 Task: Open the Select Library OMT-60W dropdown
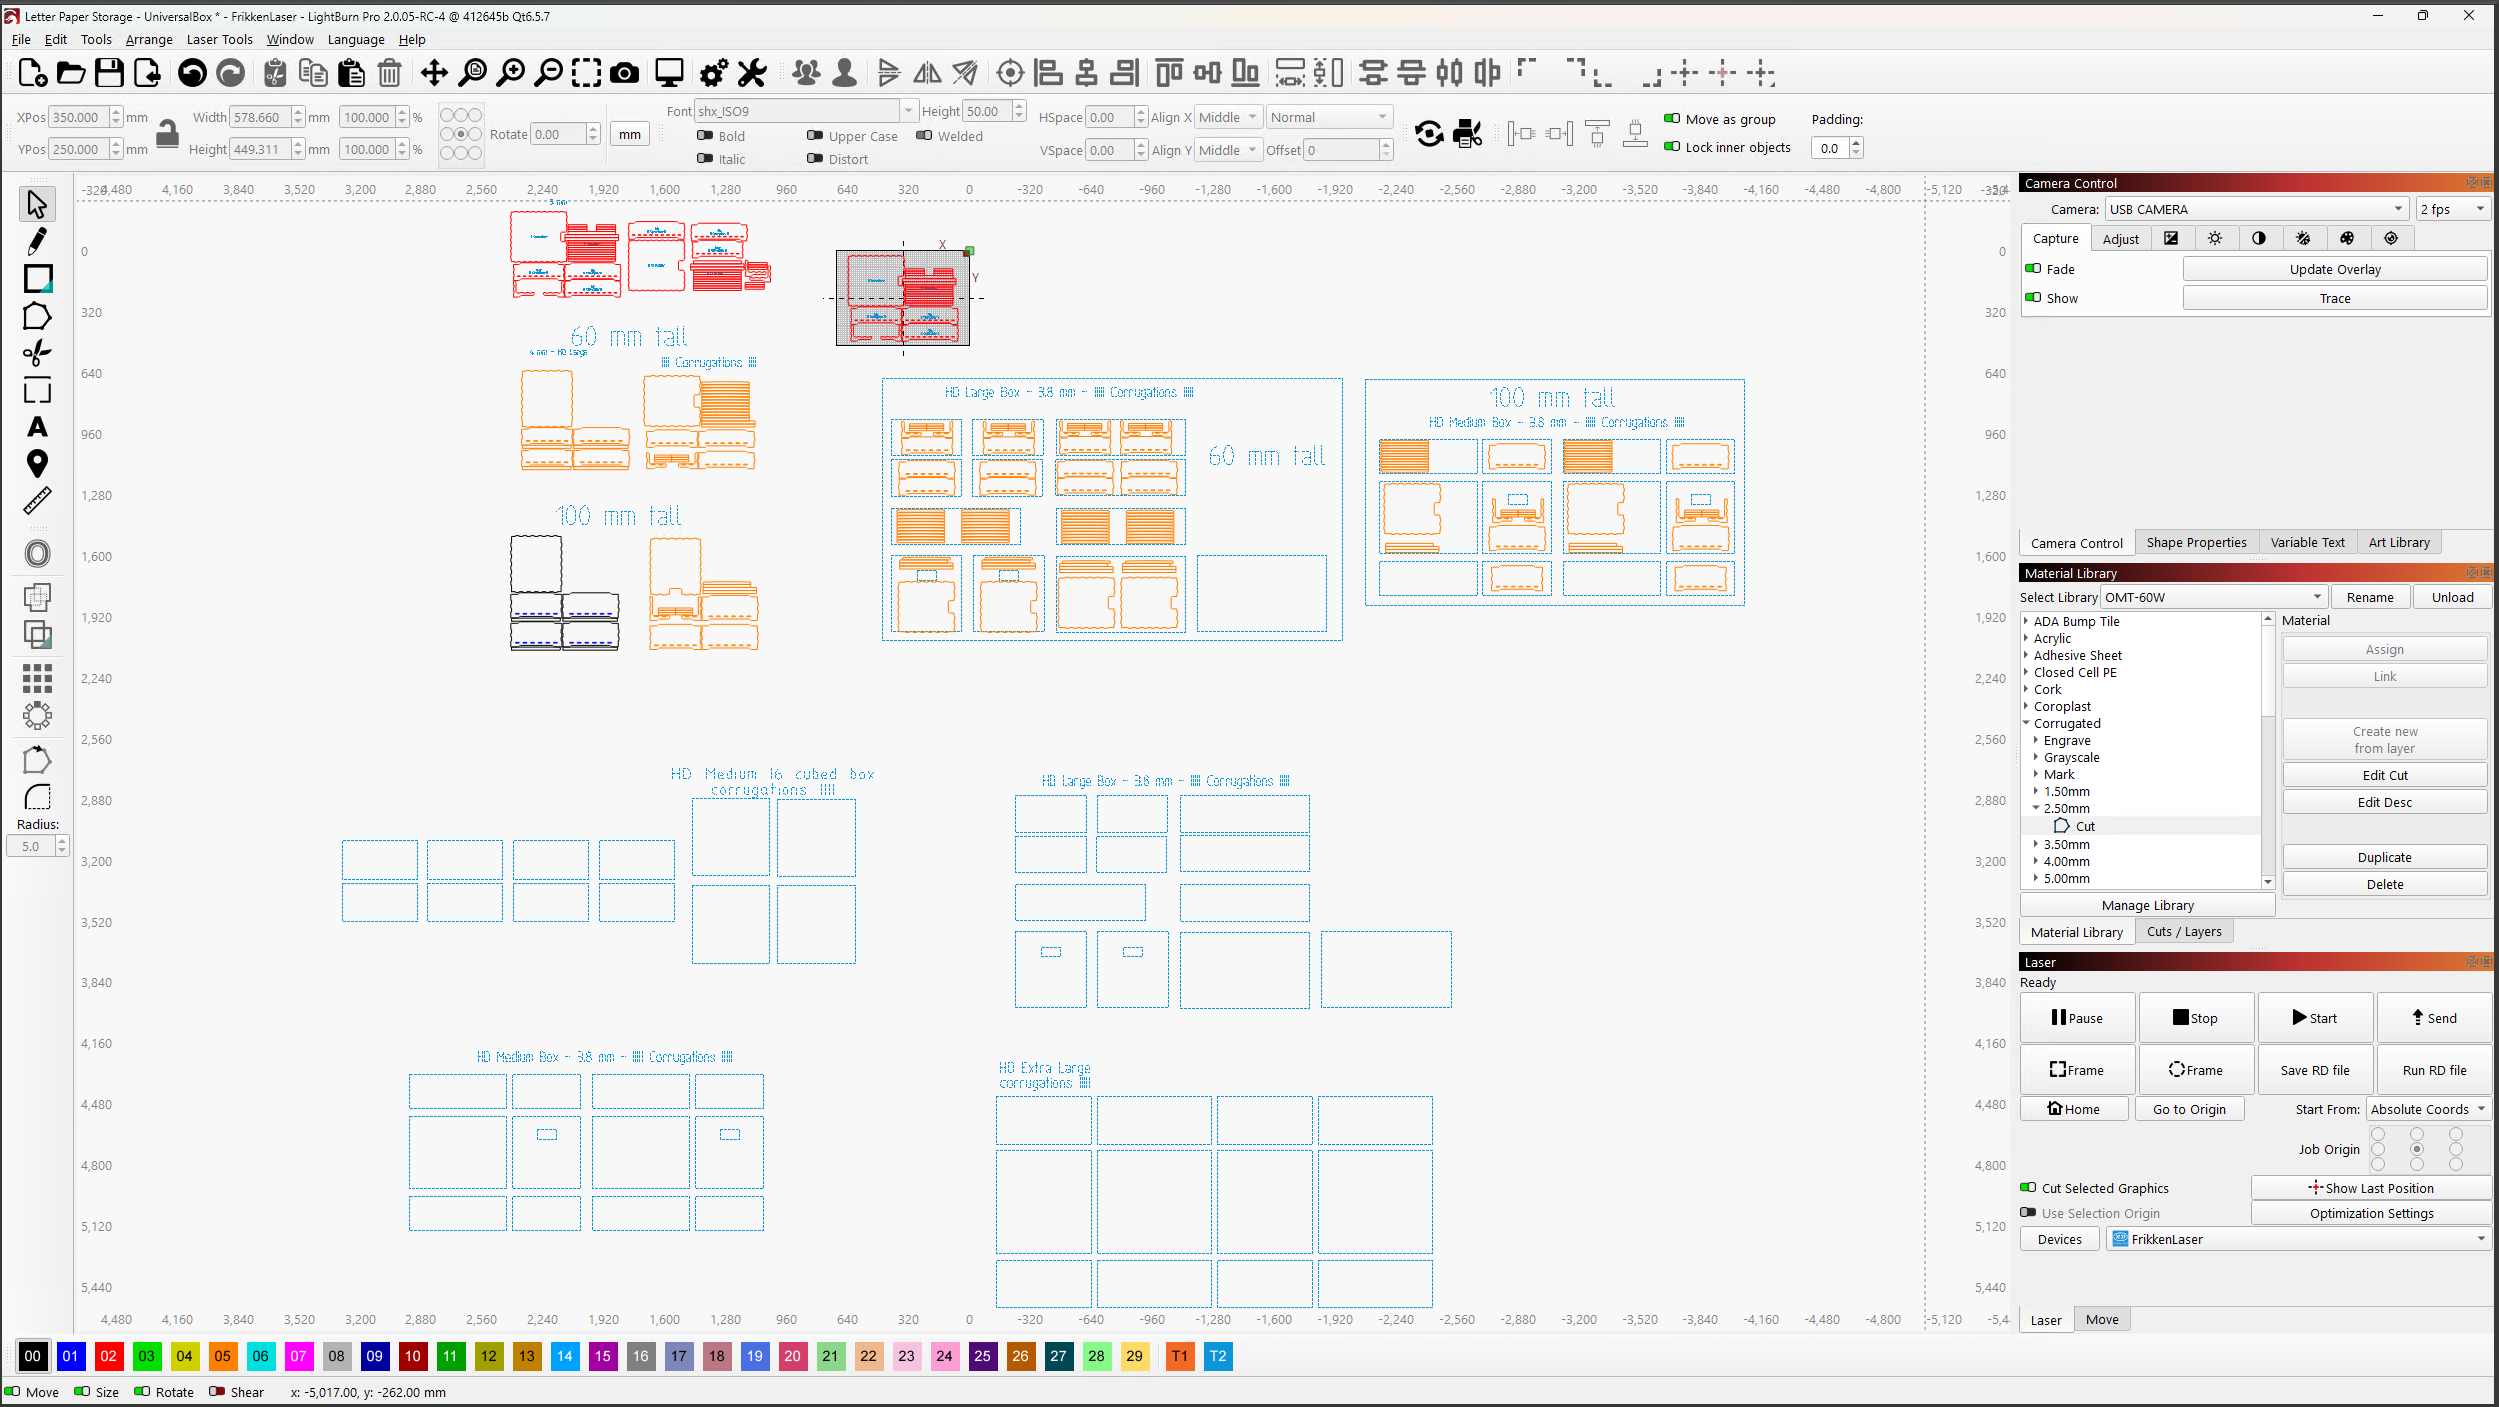tap(2316, 597)
